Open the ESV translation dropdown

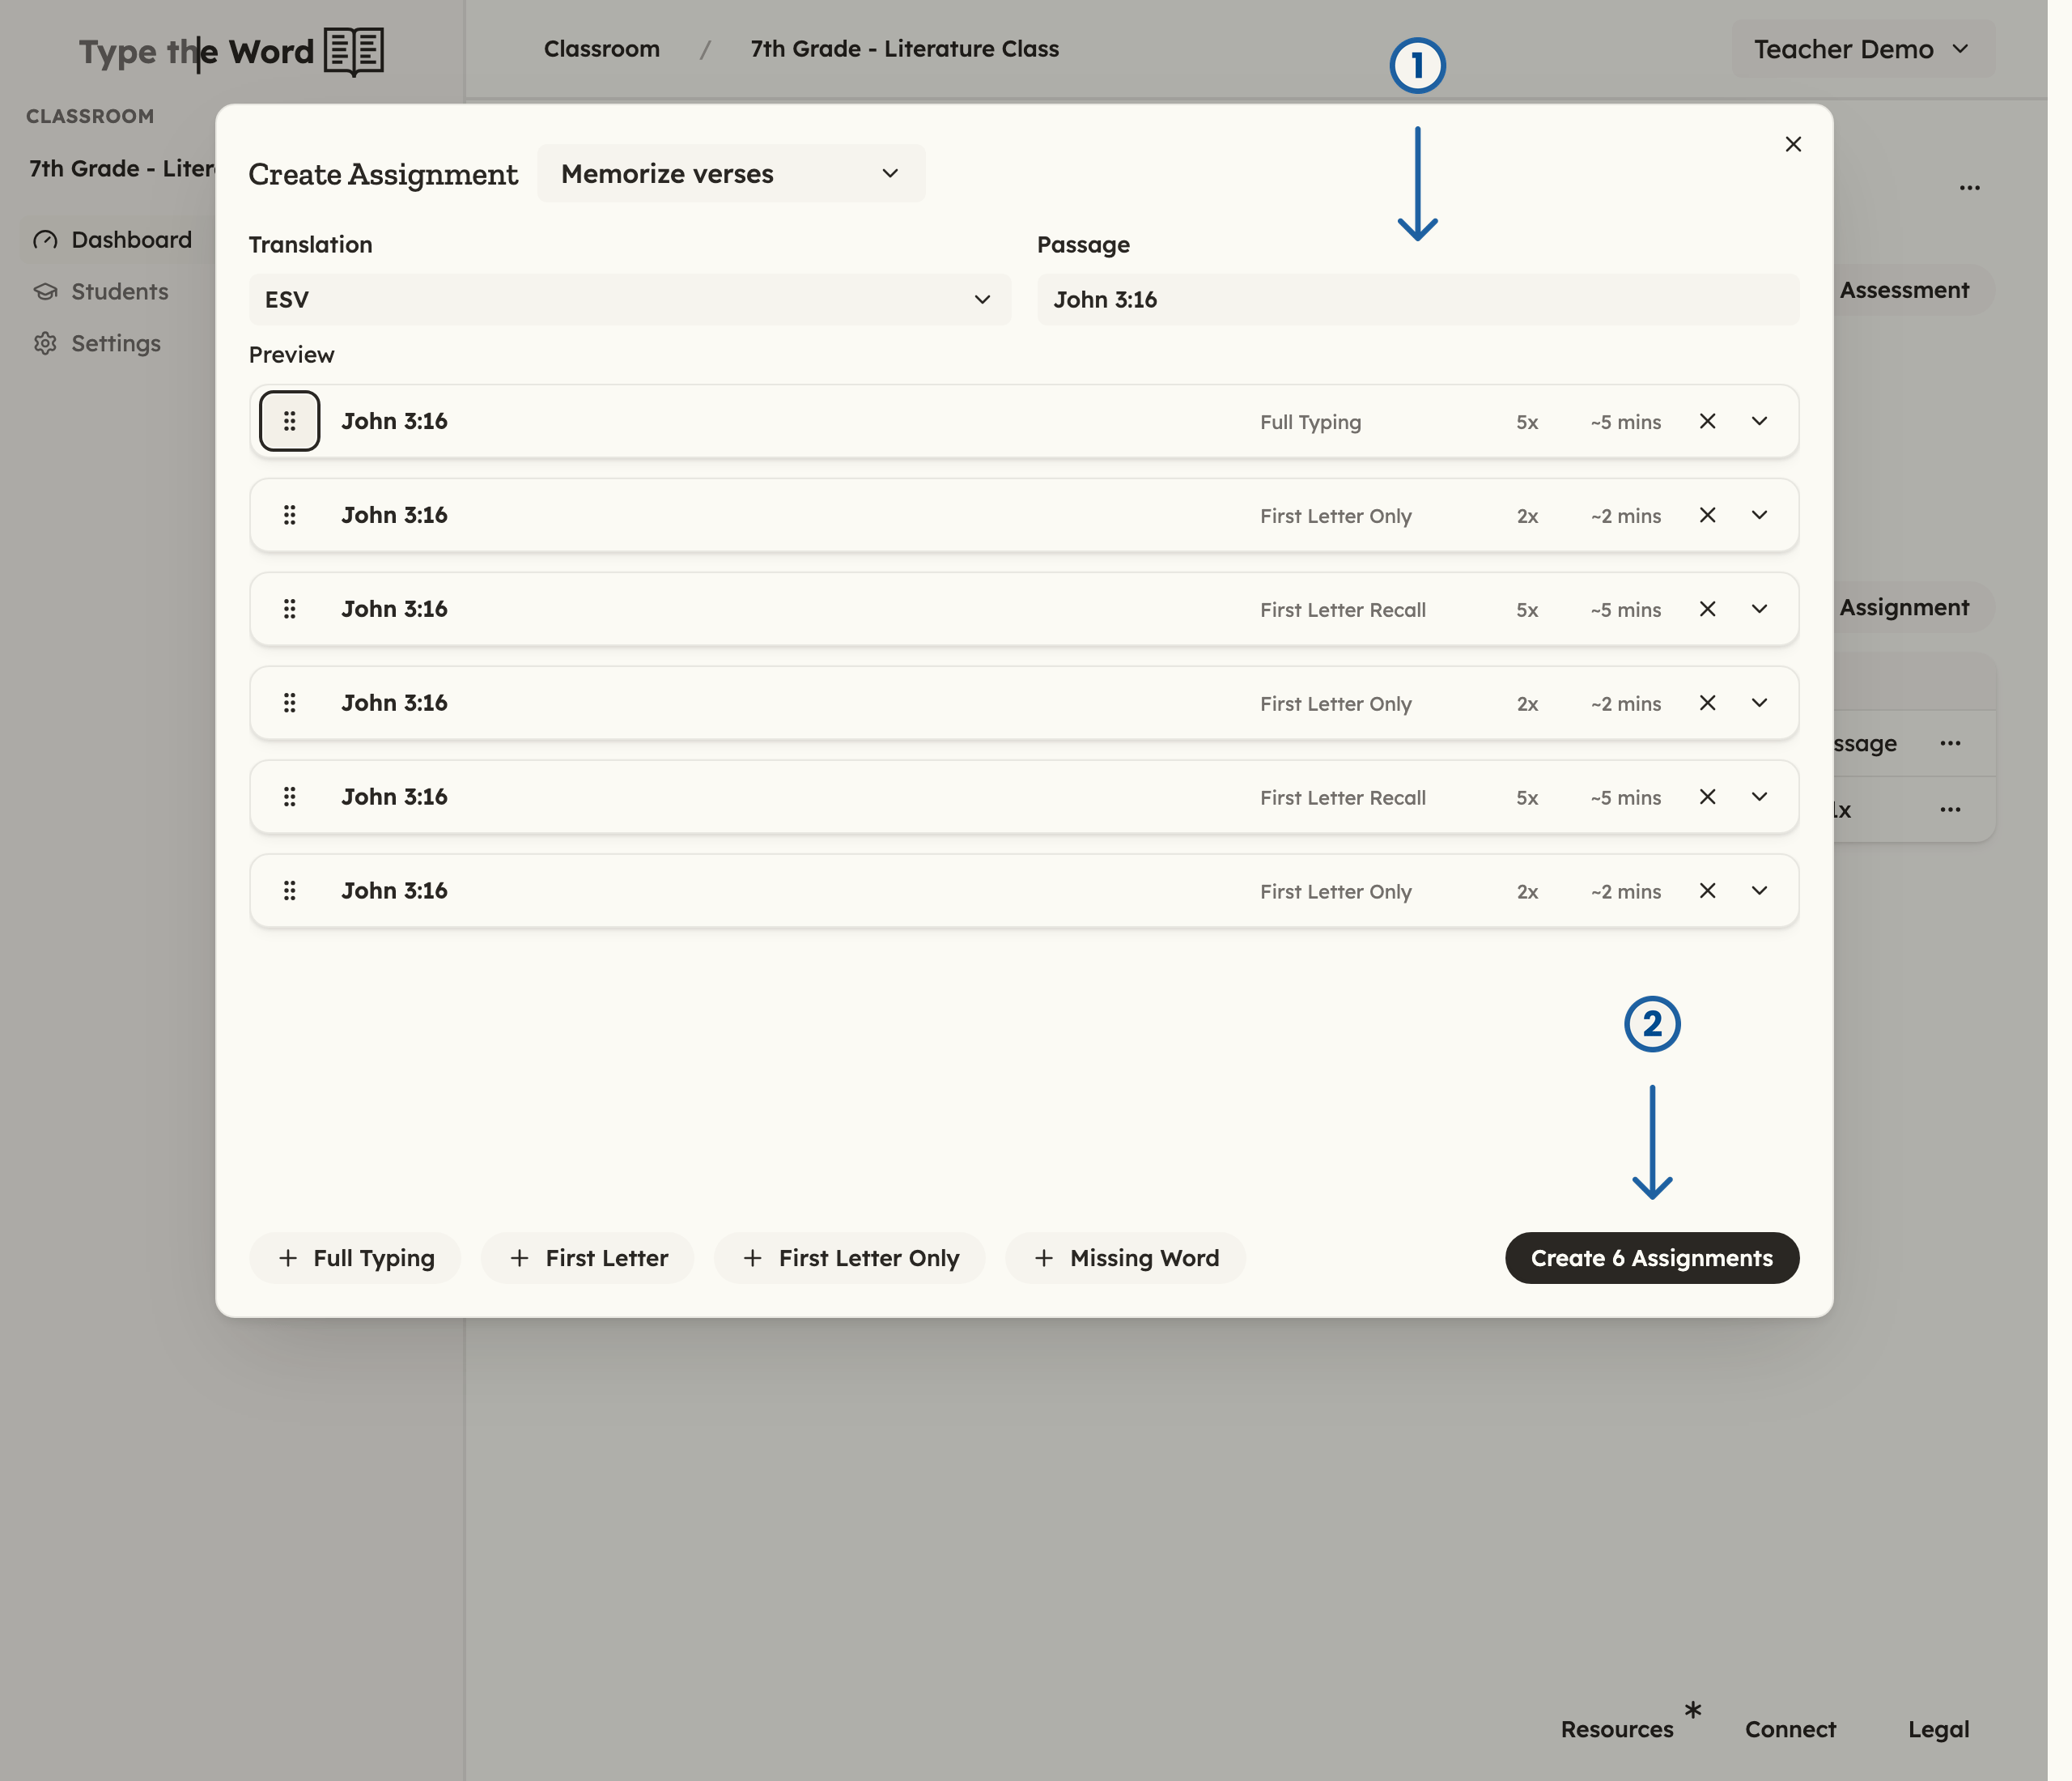pos(630,300)
